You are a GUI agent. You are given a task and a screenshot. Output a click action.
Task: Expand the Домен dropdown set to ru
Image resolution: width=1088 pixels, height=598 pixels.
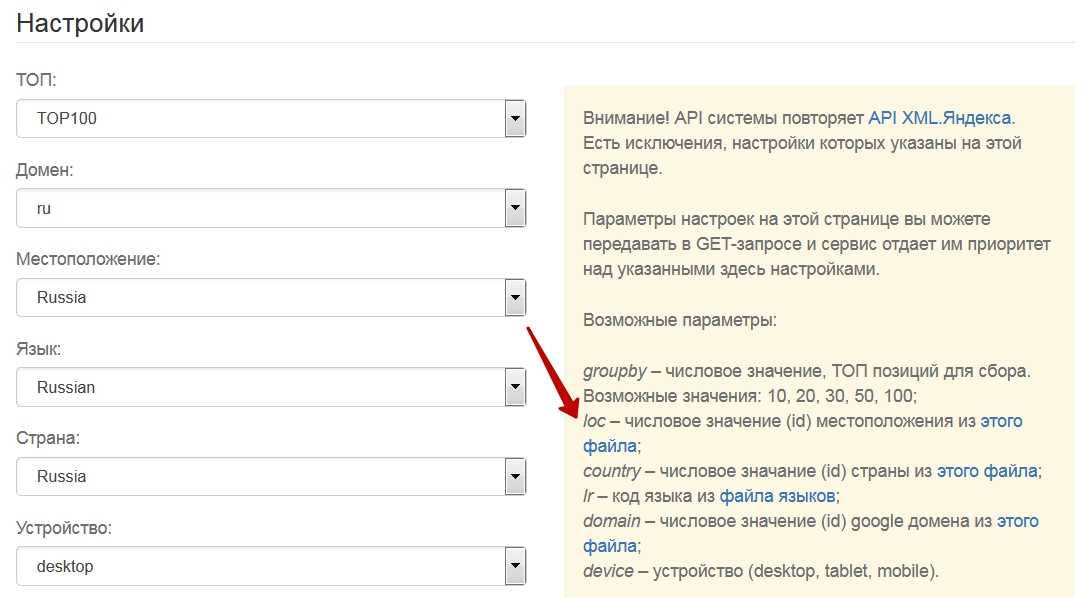coord(270,208)
